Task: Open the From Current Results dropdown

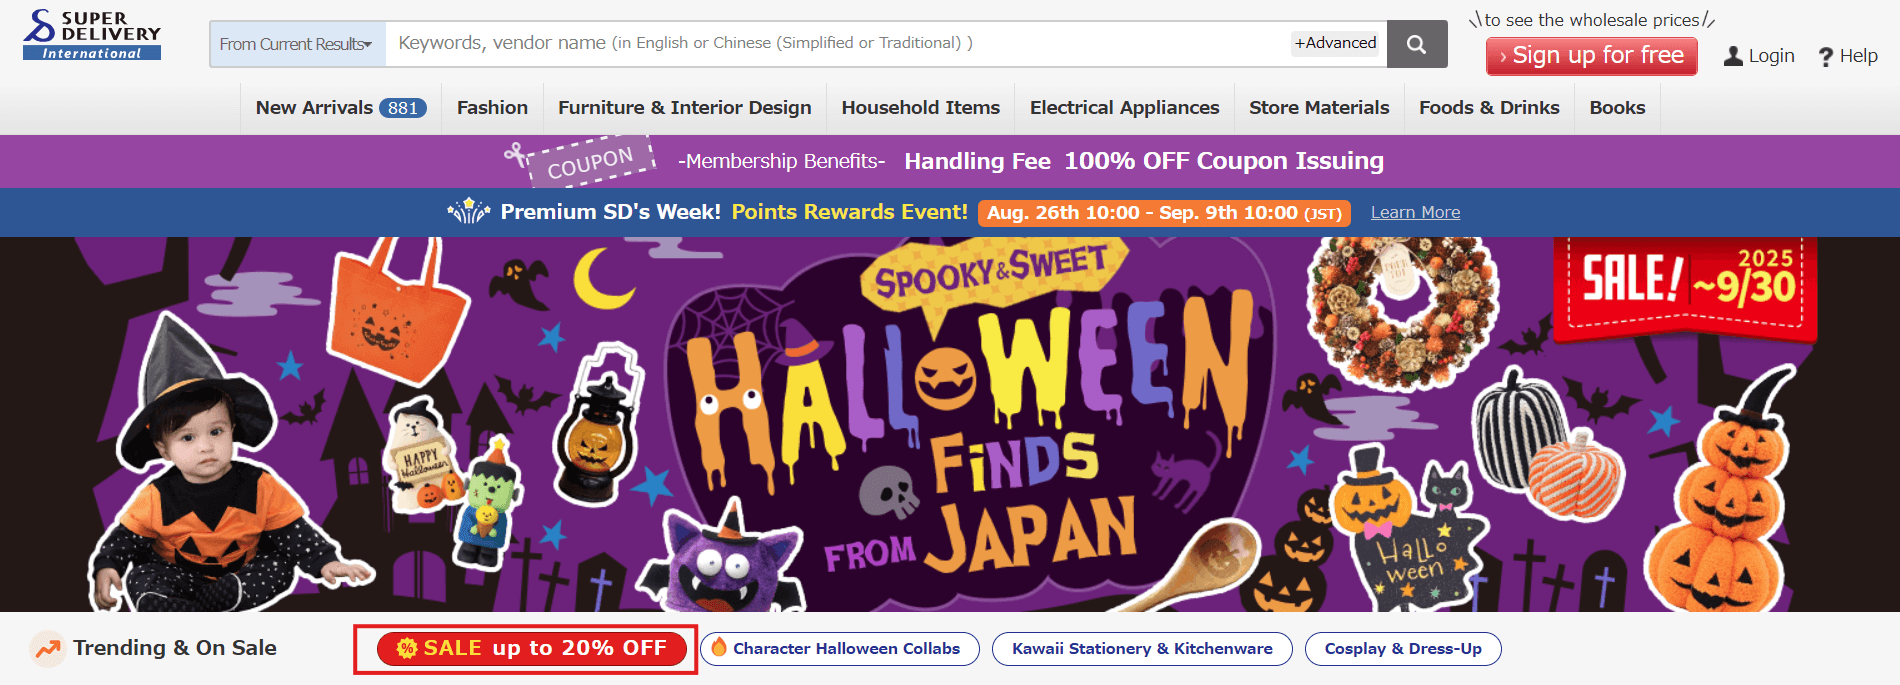Action: tap(297, 44)
